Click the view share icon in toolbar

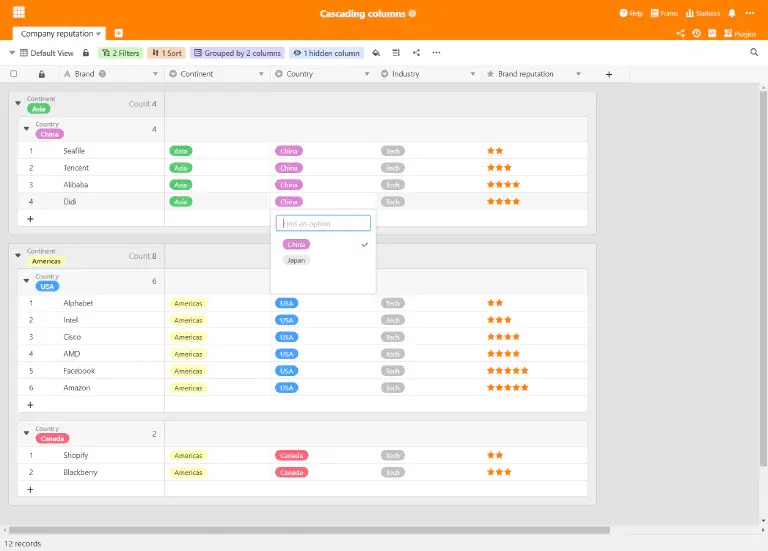coord(416,52)
